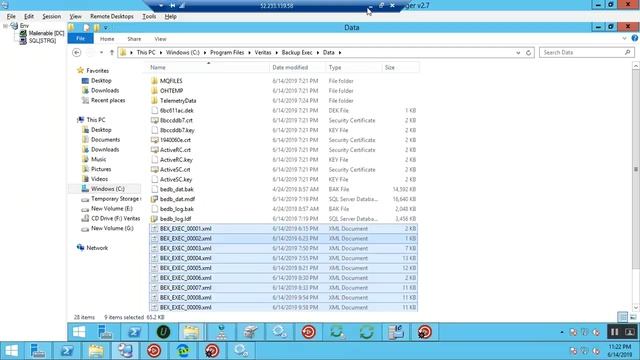
Task: Launch PowerShell on inner remote taskbar
Action: click(134, 332)
